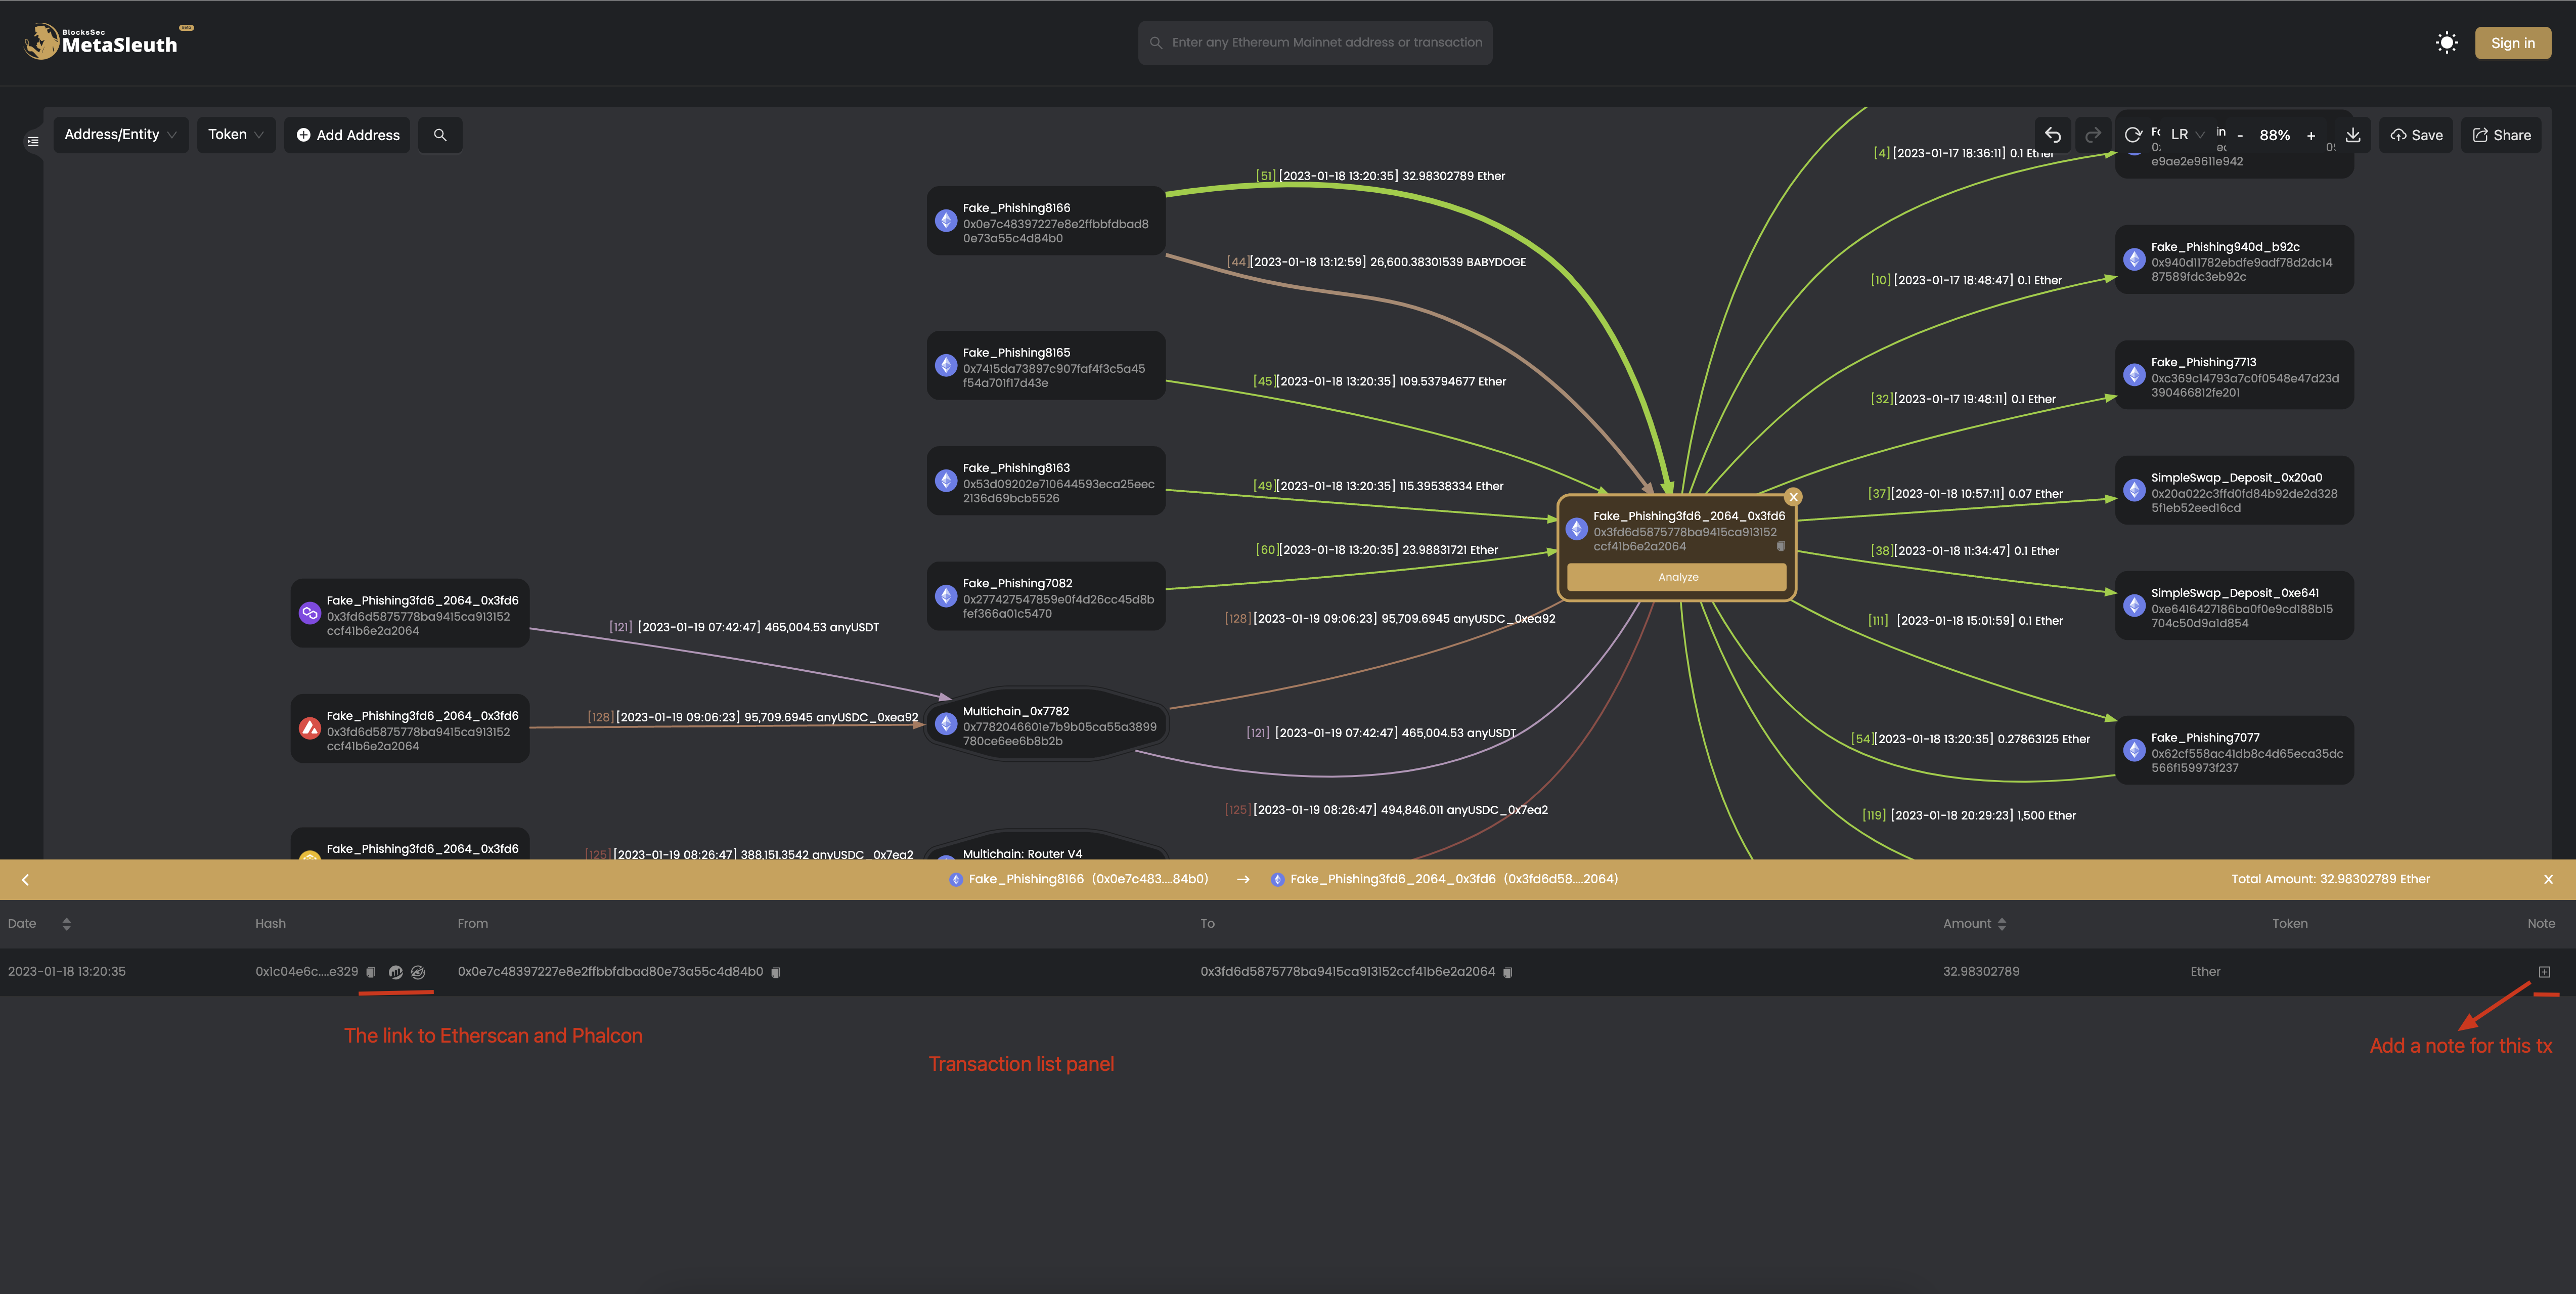
Task: Click edge label 26,600.38301539 BABYDOGE
Action: [1376, 262]
